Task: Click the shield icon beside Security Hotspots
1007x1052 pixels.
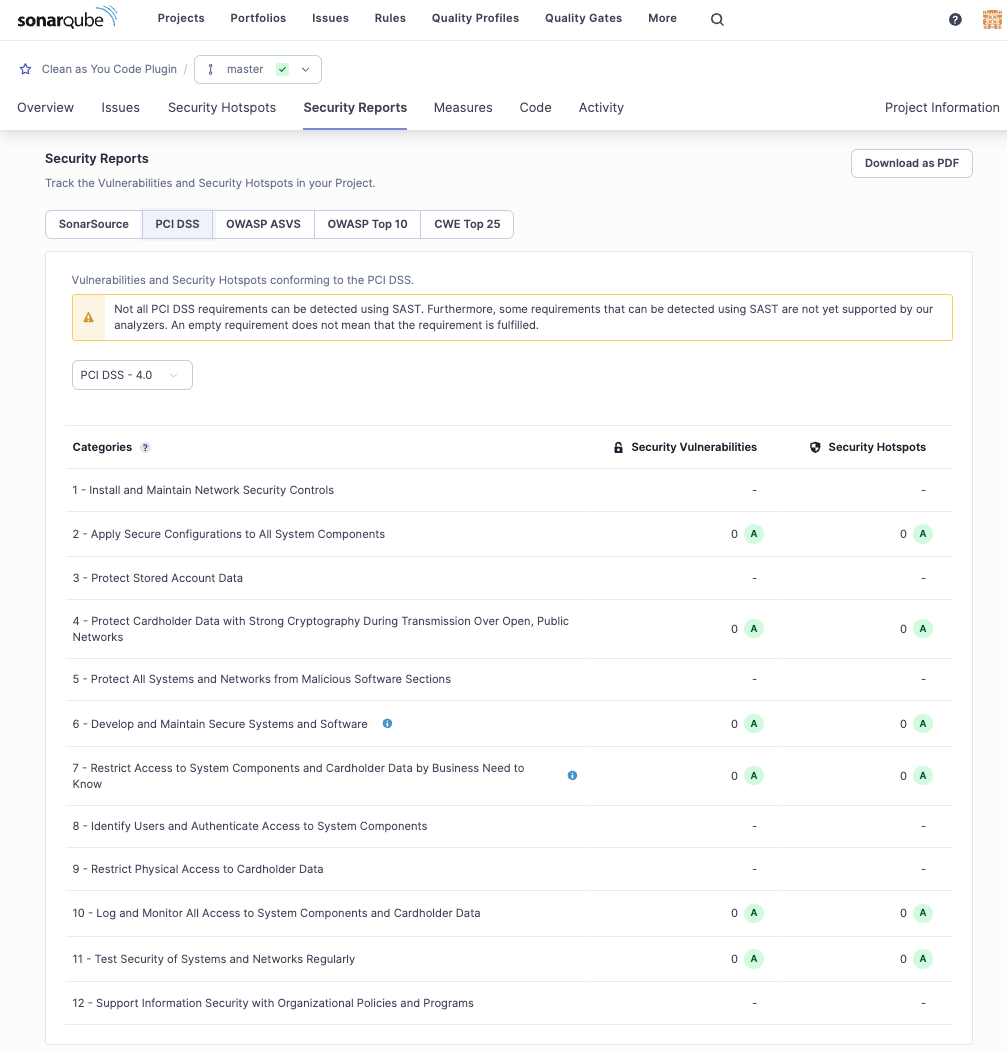Action: coord(815,447)
